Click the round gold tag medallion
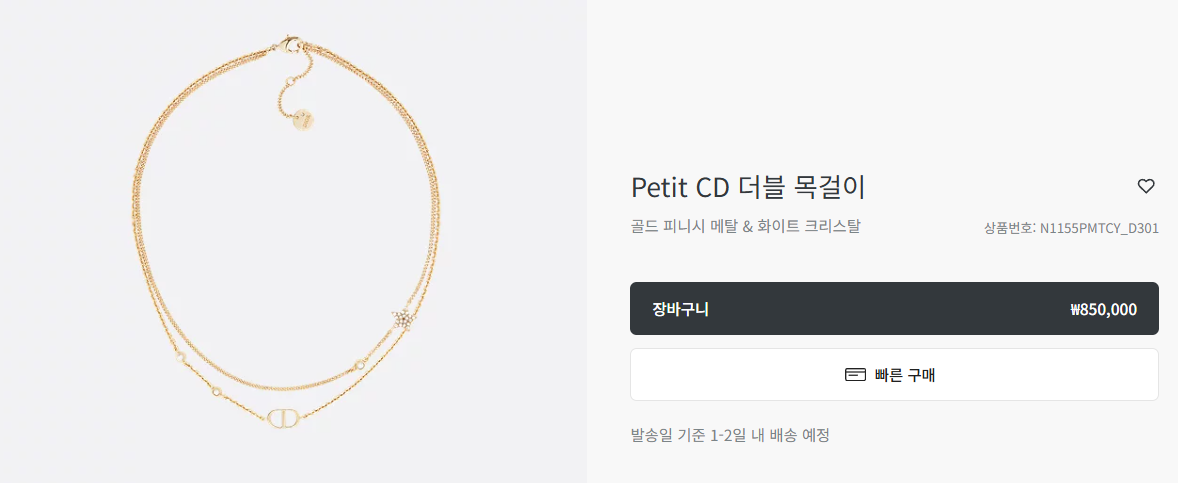The height and width of the screenshot is (483, 1178). pos(304,121)
